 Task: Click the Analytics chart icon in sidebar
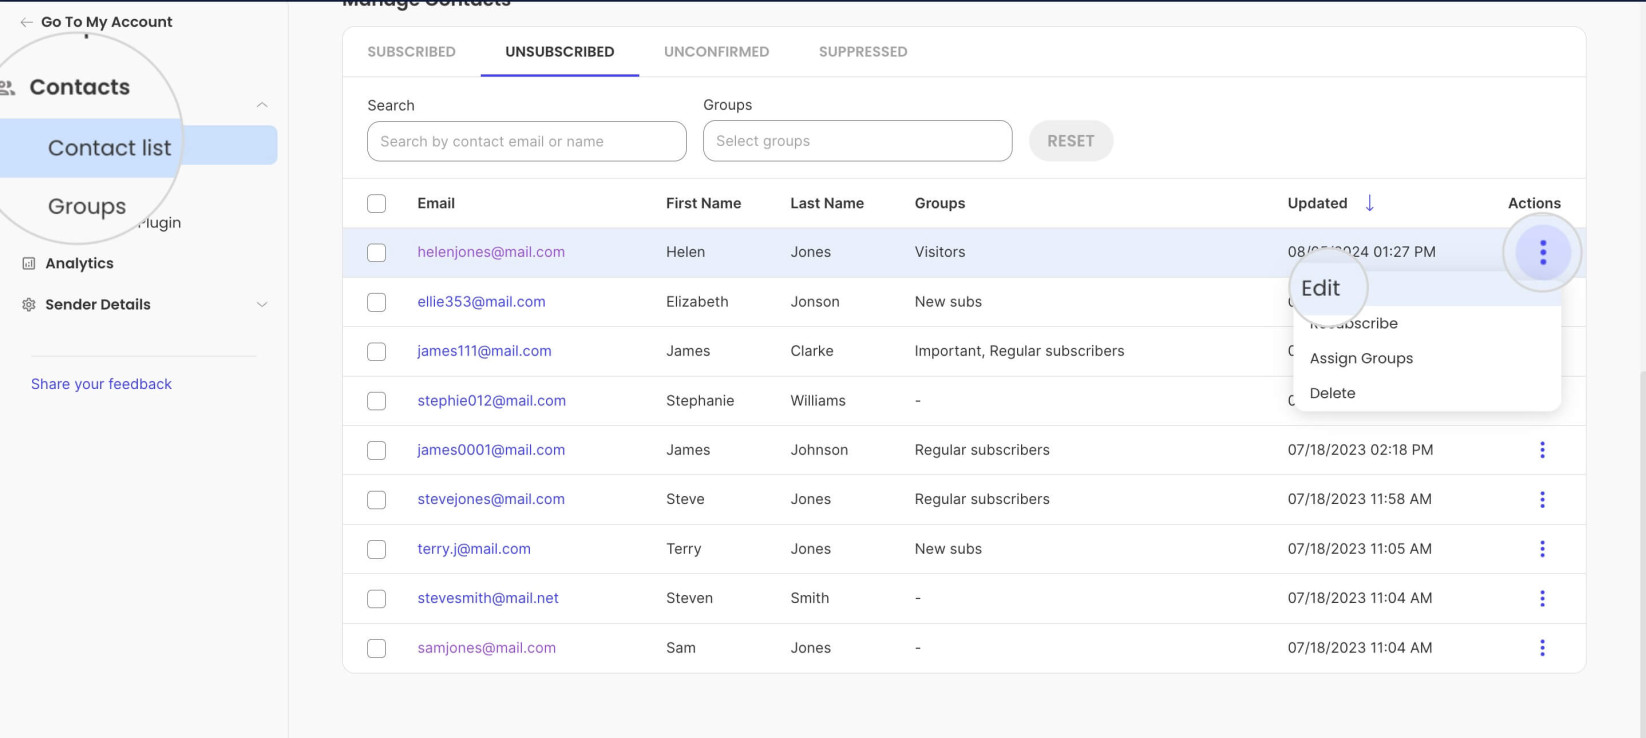(29, 264)
